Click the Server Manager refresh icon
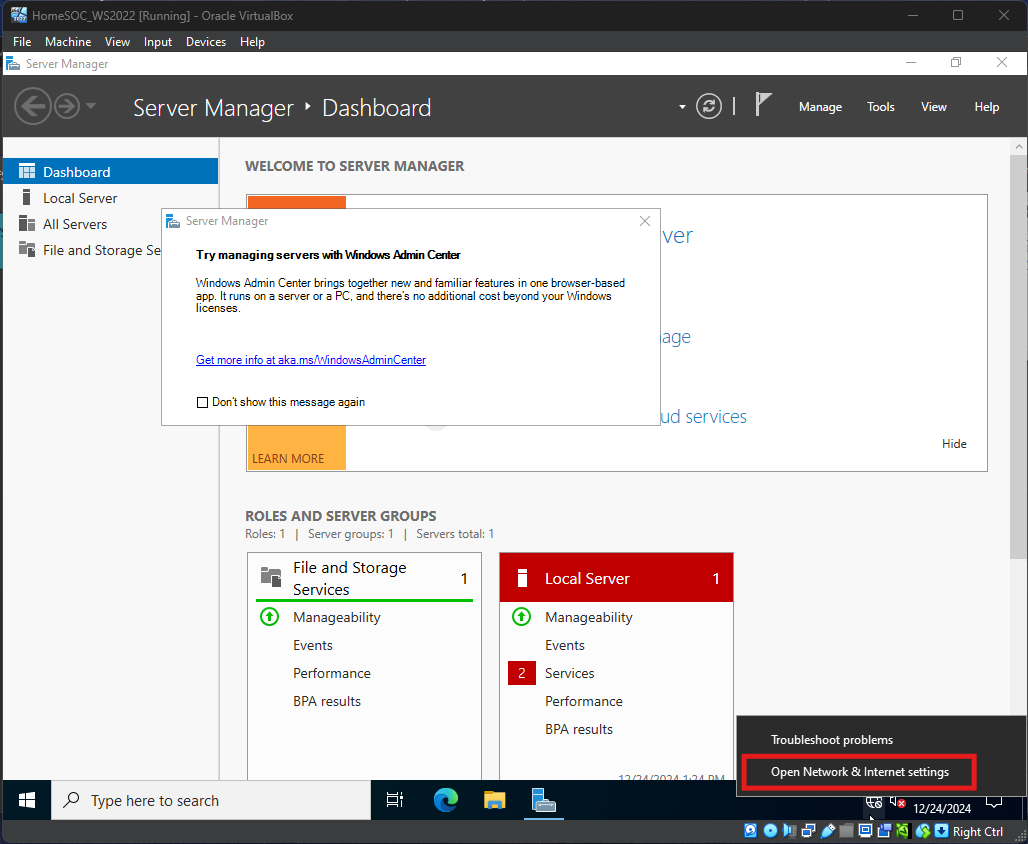The width and height of the screenshot is (1028, 844). (x=709, y=107)
